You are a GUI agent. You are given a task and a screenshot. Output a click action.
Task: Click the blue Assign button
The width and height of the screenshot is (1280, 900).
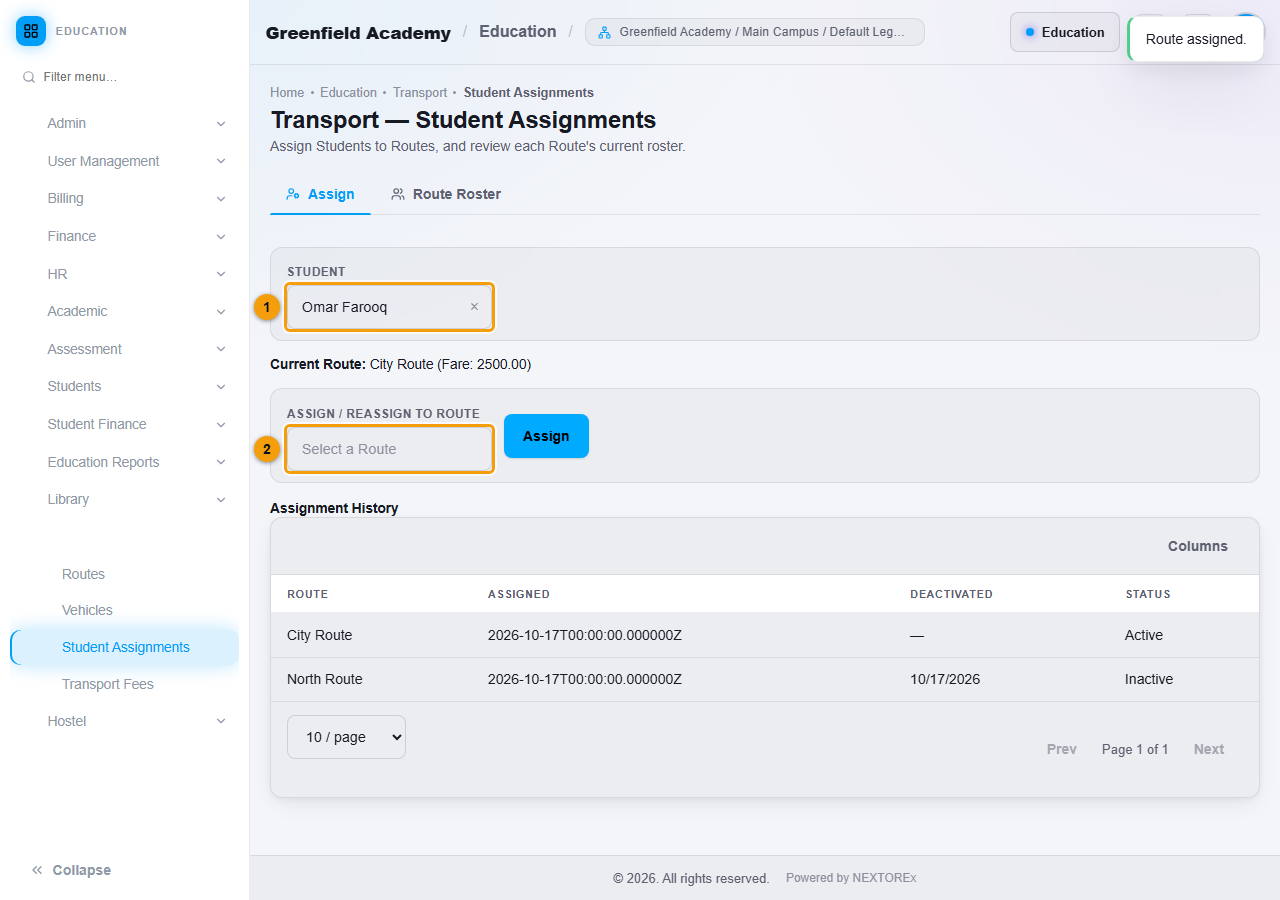pos(546,436)
